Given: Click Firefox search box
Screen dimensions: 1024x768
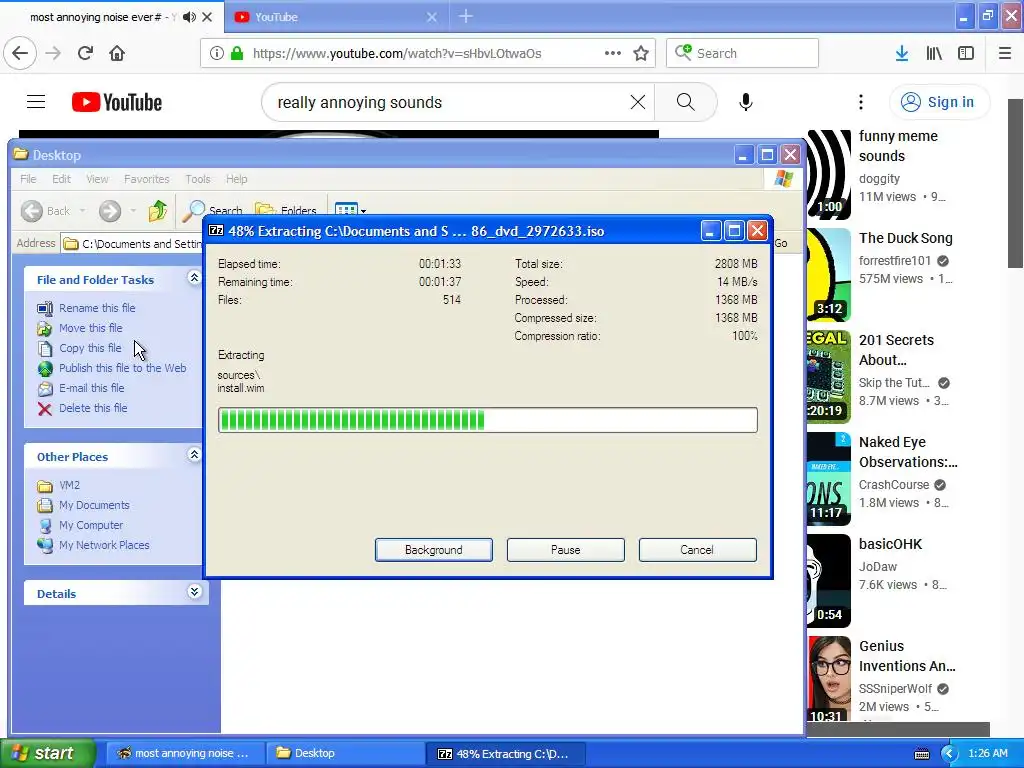Looking at the screenshot, I should pyautogui.click(x=743, y=53).
